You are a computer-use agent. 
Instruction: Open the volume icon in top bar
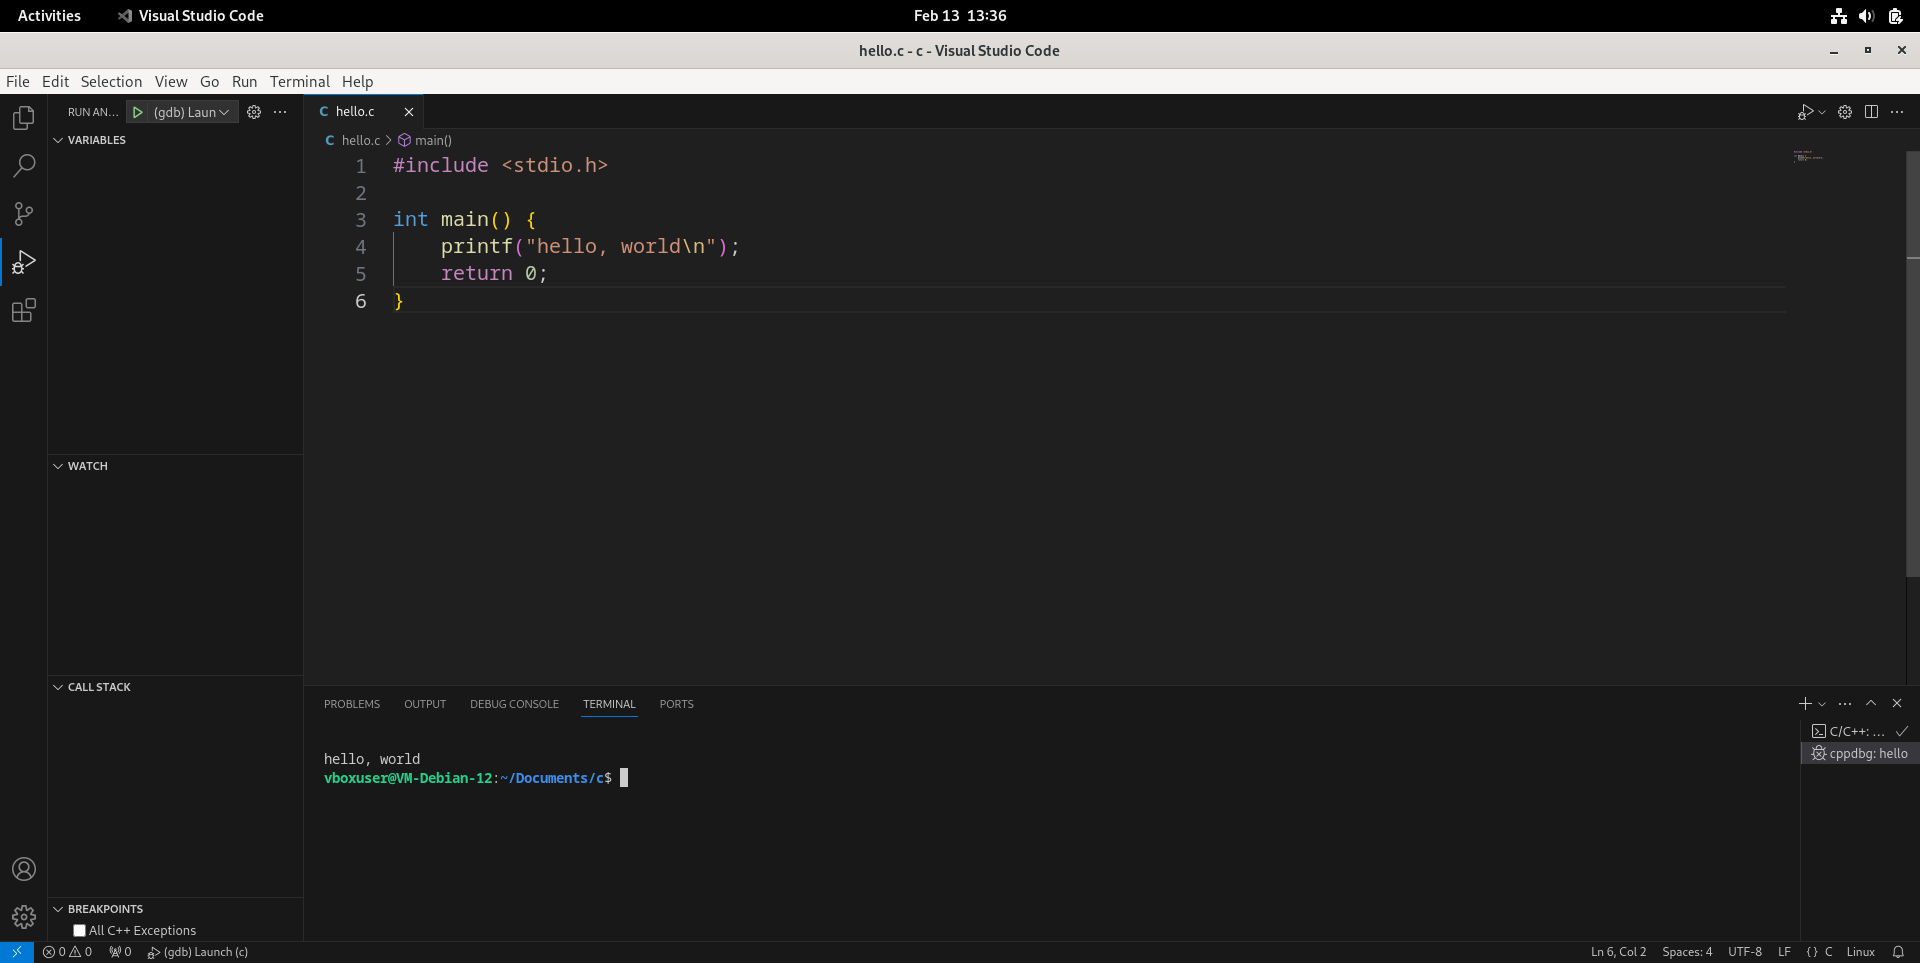(1866, 16)
